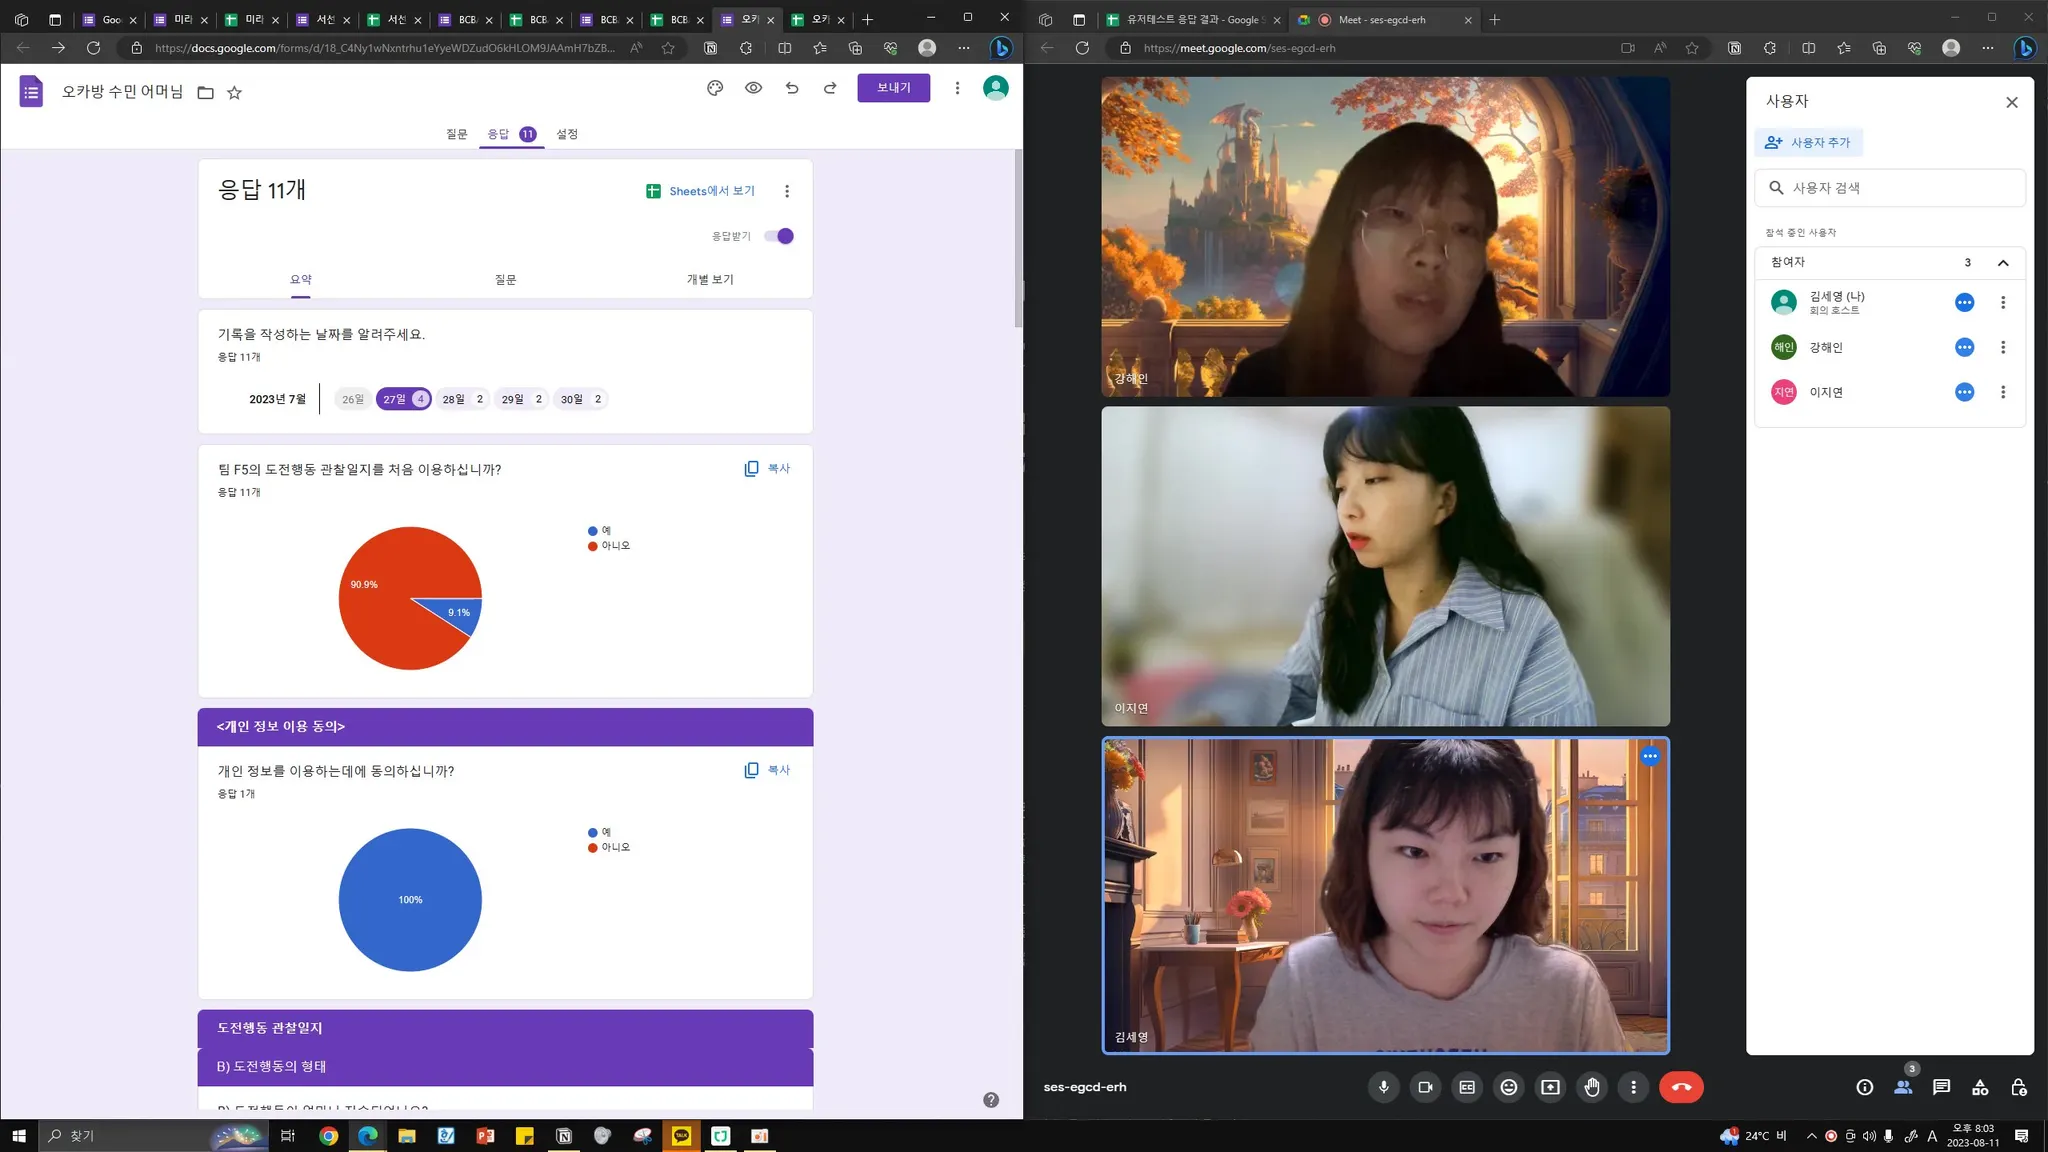The width and height of the screenshot is (2048, 1152).
Task: Collapse the participants list chevron
Action: (2003, 263)
